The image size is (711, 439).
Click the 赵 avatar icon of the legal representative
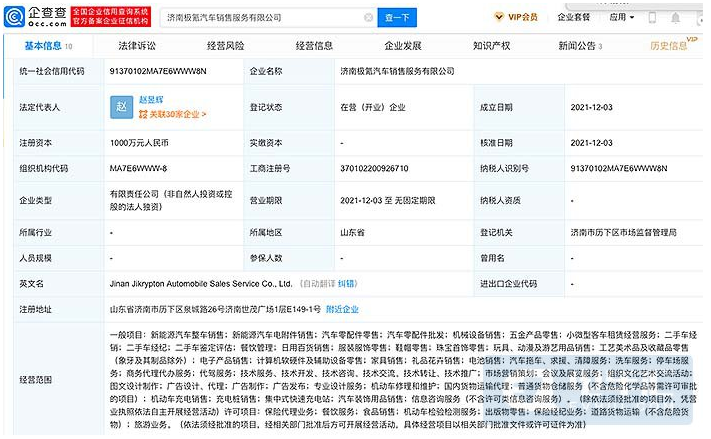(x=122, y=107)
